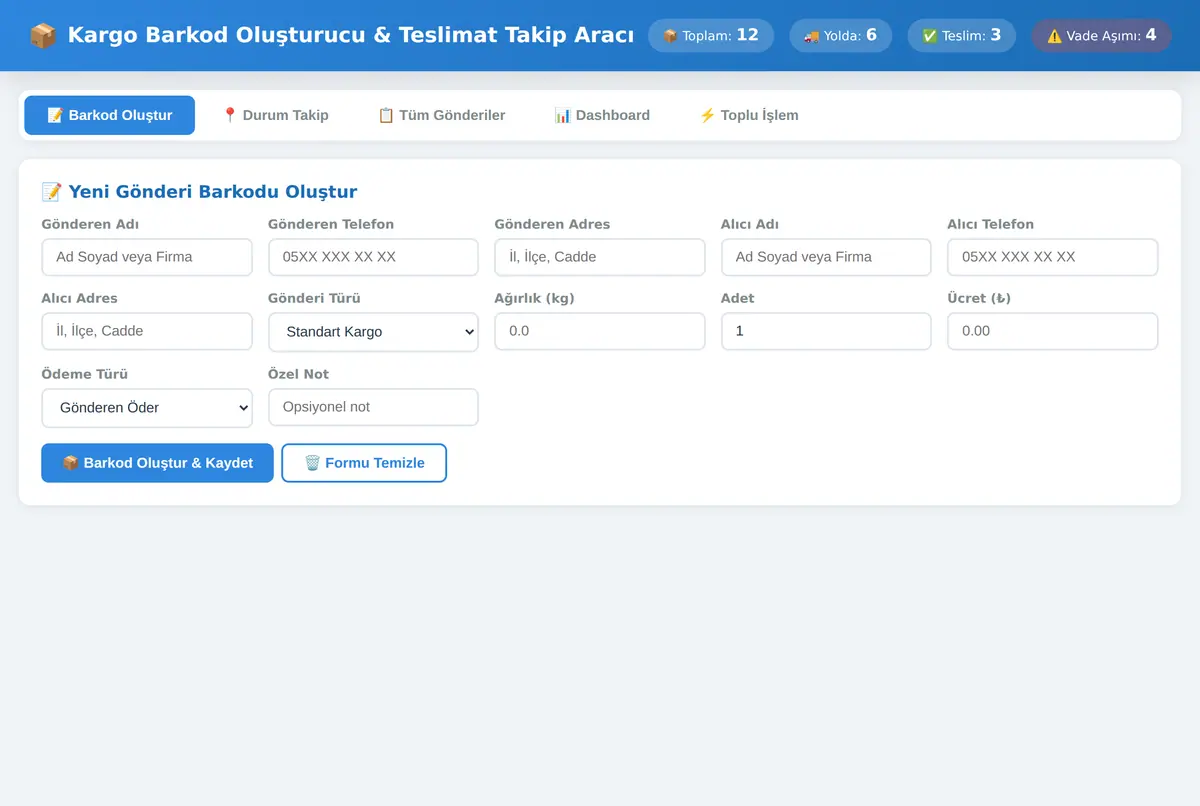
Task: Expand the Gönderi Türü dropdown
Action: pyautogui.click(x=373, y=332)
